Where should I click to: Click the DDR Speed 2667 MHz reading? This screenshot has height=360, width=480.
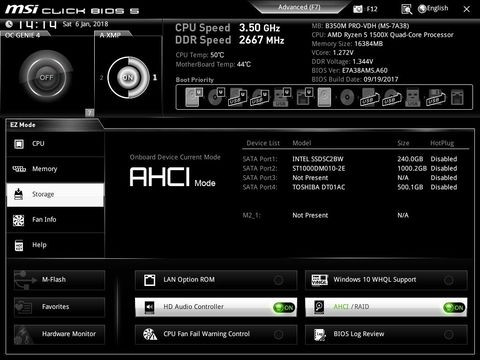(x=230, y=40)
